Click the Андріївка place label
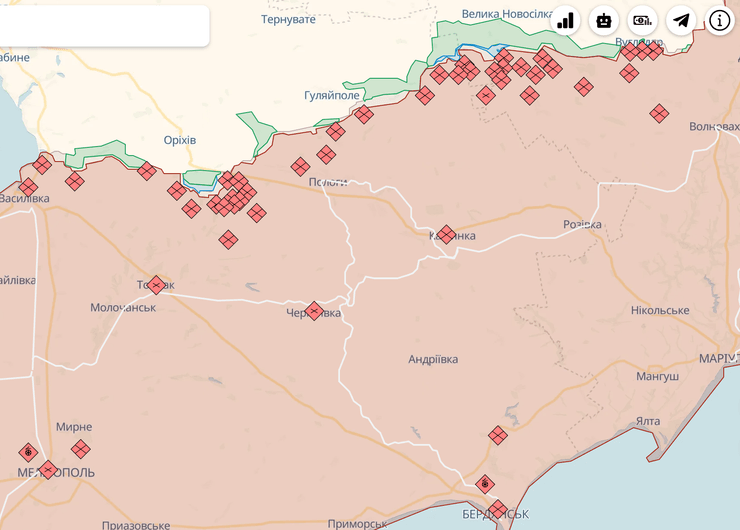The width and height of the screenshot is (740, 530). 433,359
